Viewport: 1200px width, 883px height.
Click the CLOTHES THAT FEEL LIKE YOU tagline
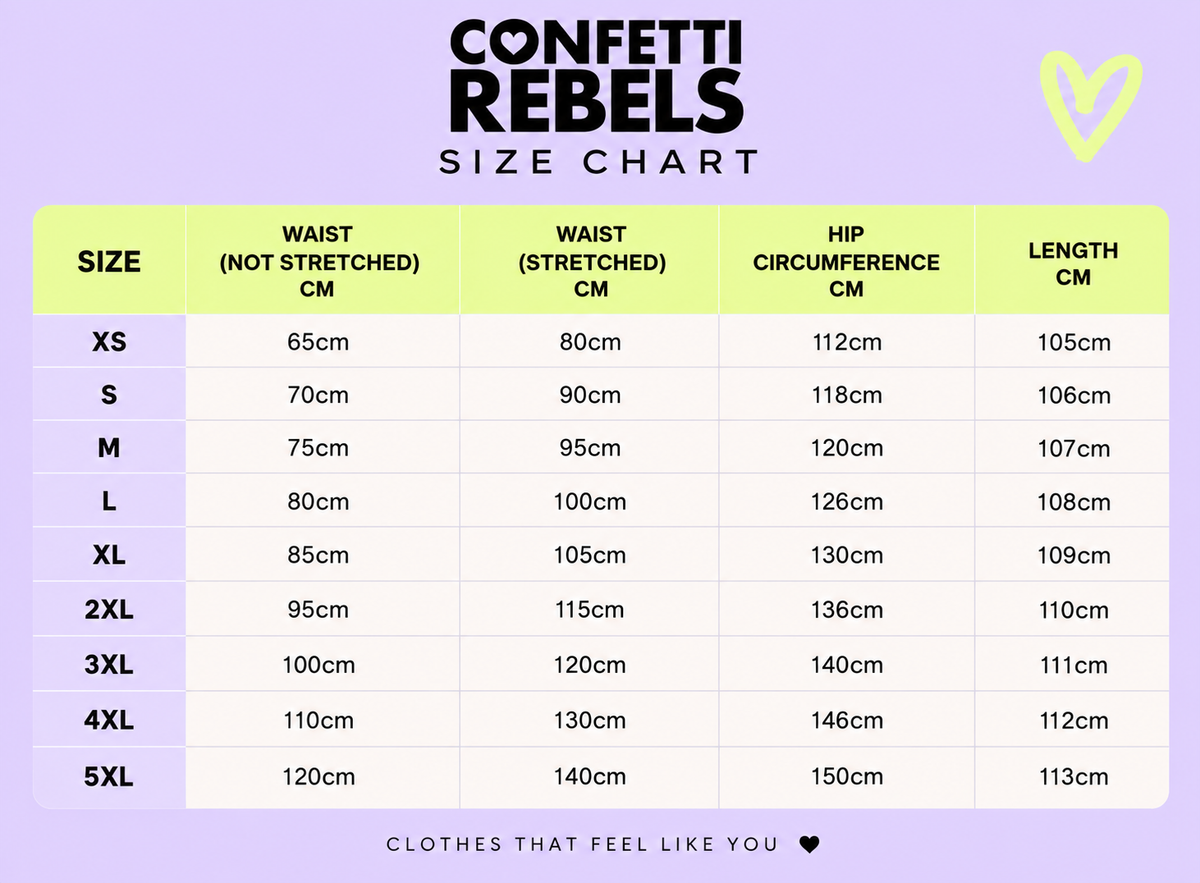[582, 845]
